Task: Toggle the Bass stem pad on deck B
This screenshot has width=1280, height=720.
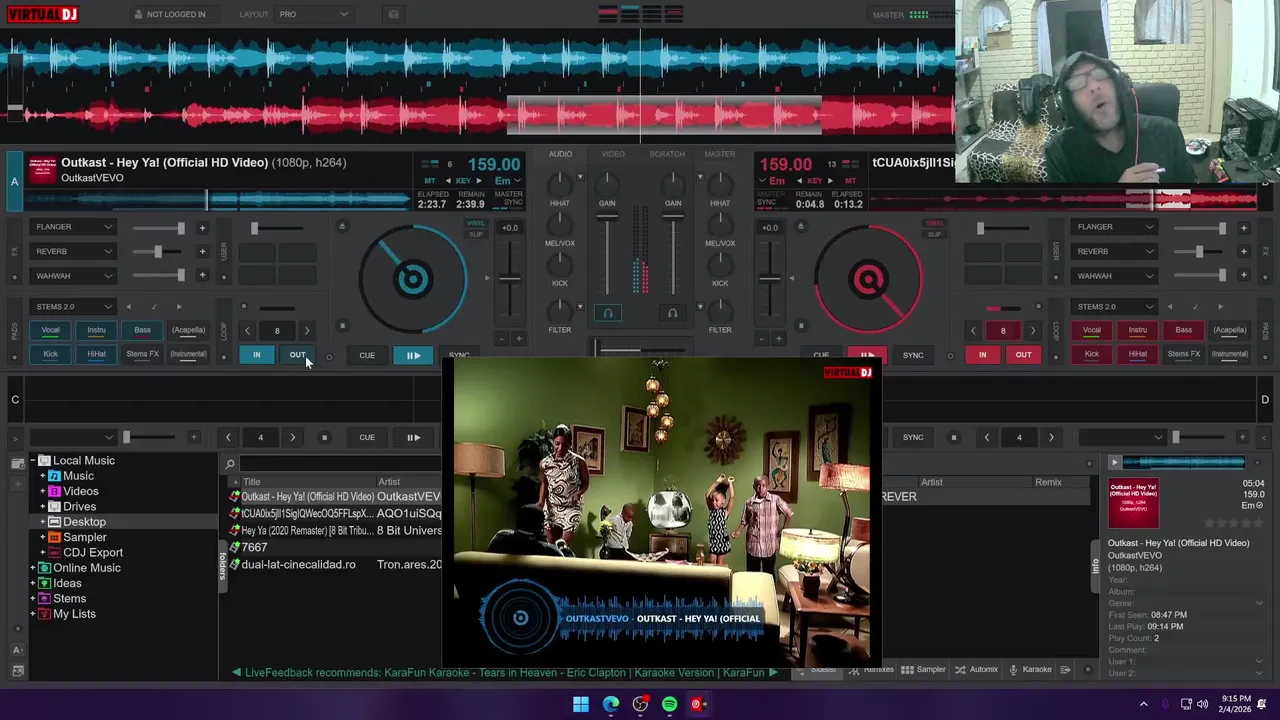Action: point(1184,330)
